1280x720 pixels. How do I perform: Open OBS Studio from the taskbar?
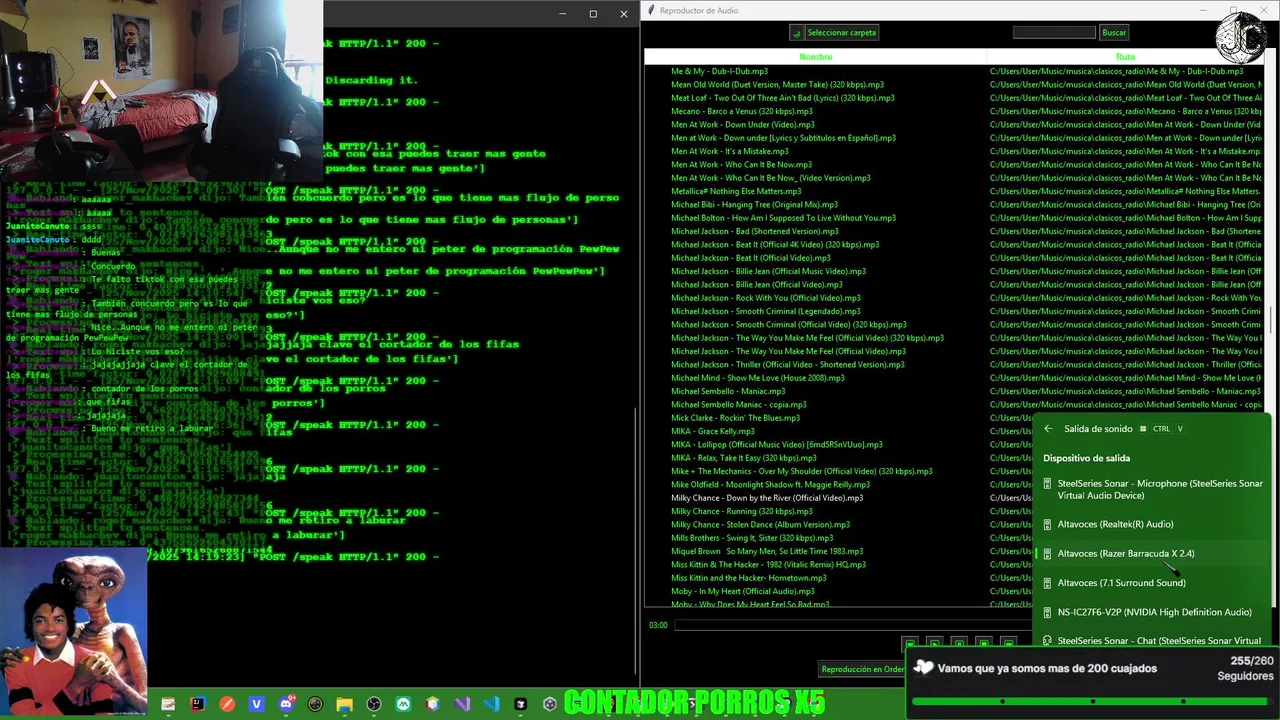pyautogui.click(x=374, y=704)
